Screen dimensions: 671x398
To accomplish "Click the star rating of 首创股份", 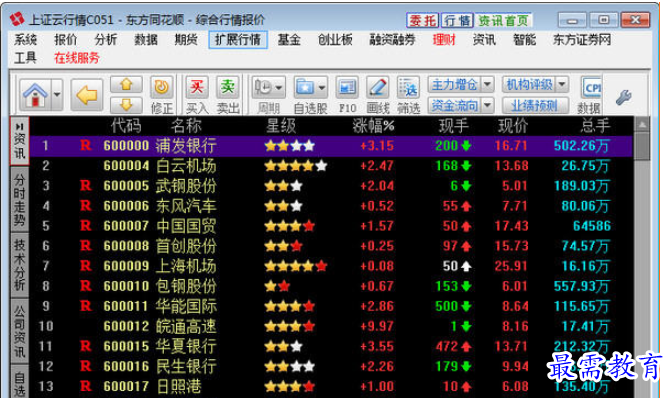I will [x=283, y=246].
